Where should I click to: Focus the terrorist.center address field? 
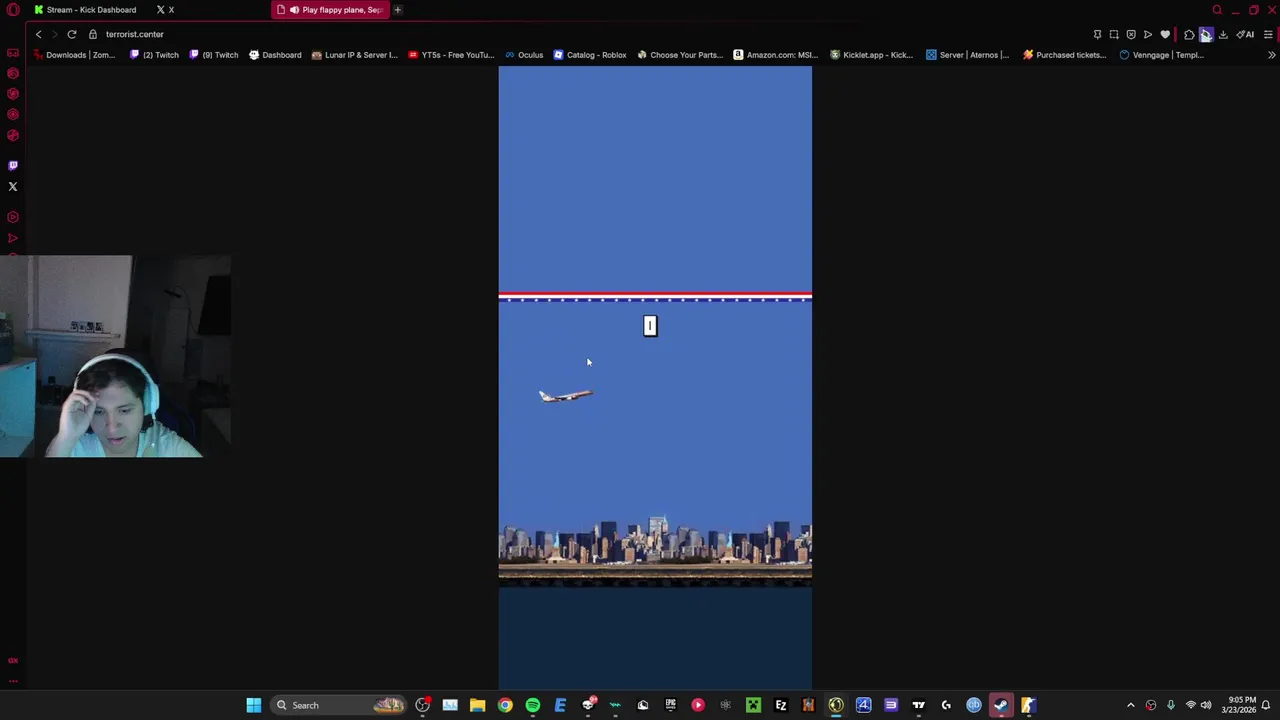point(135,34)
